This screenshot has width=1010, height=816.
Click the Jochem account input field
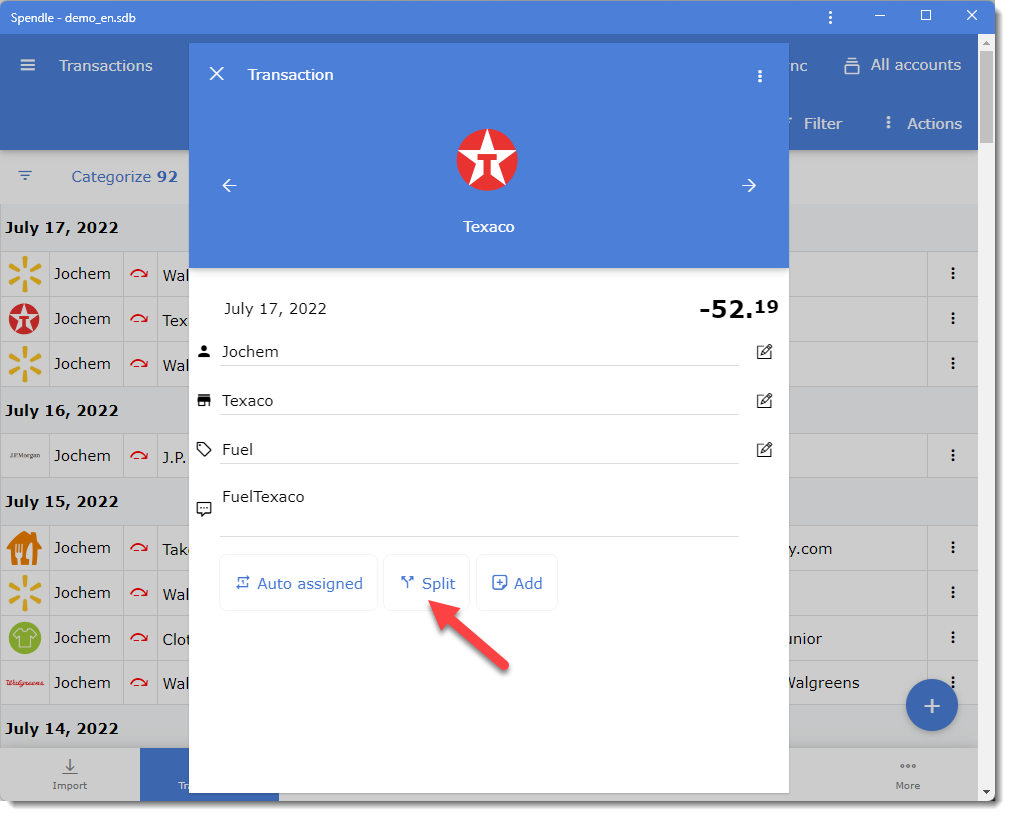[479, 352]
